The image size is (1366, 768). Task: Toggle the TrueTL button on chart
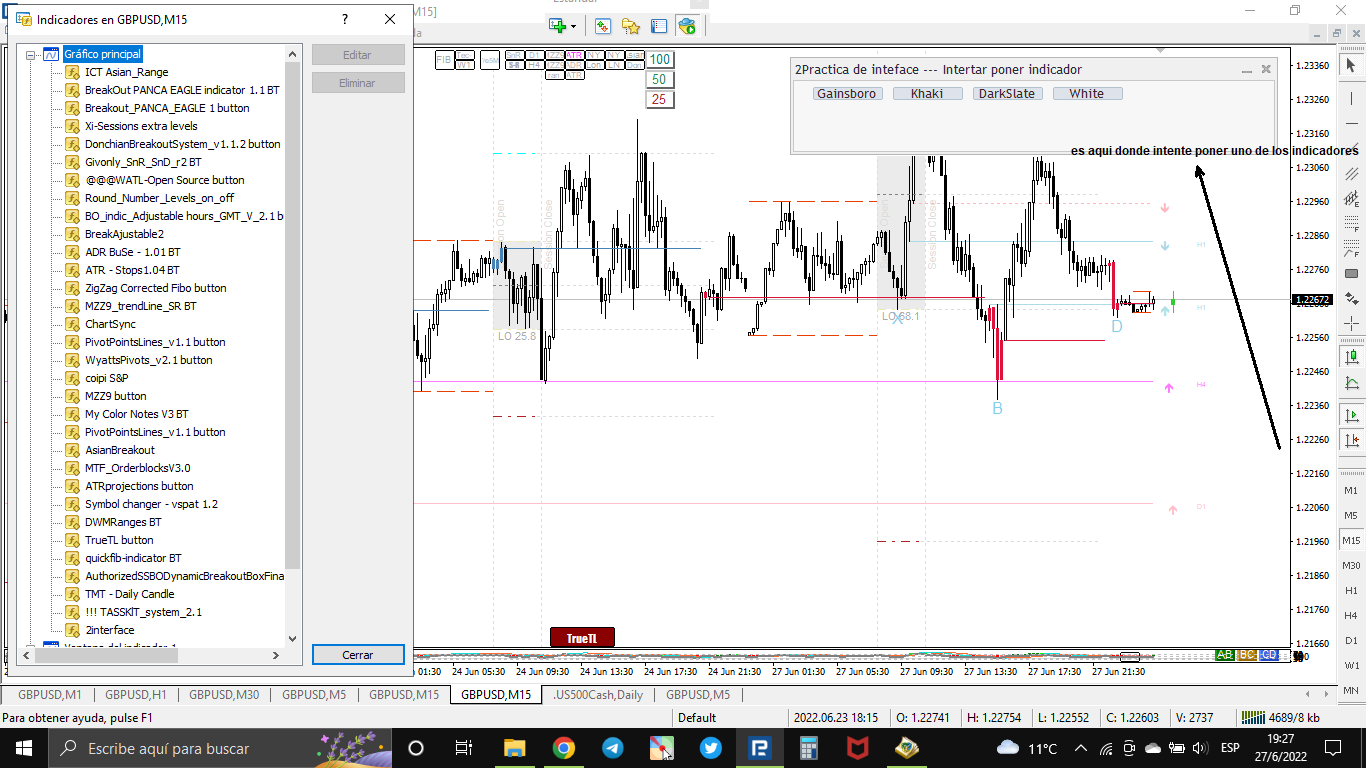point(582,638)
